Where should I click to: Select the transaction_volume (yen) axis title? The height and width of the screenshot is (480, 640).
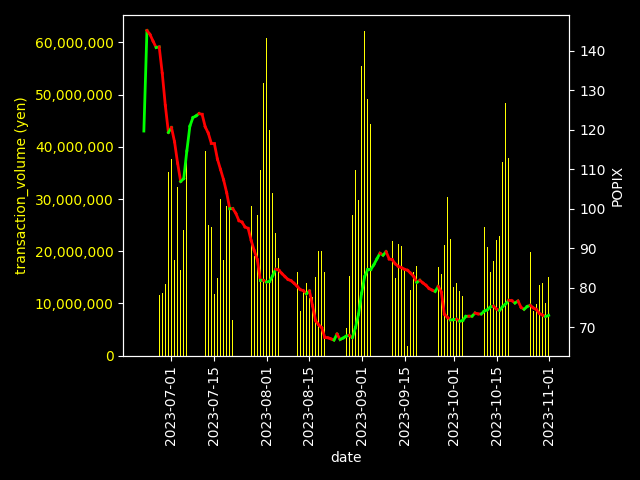20,186
